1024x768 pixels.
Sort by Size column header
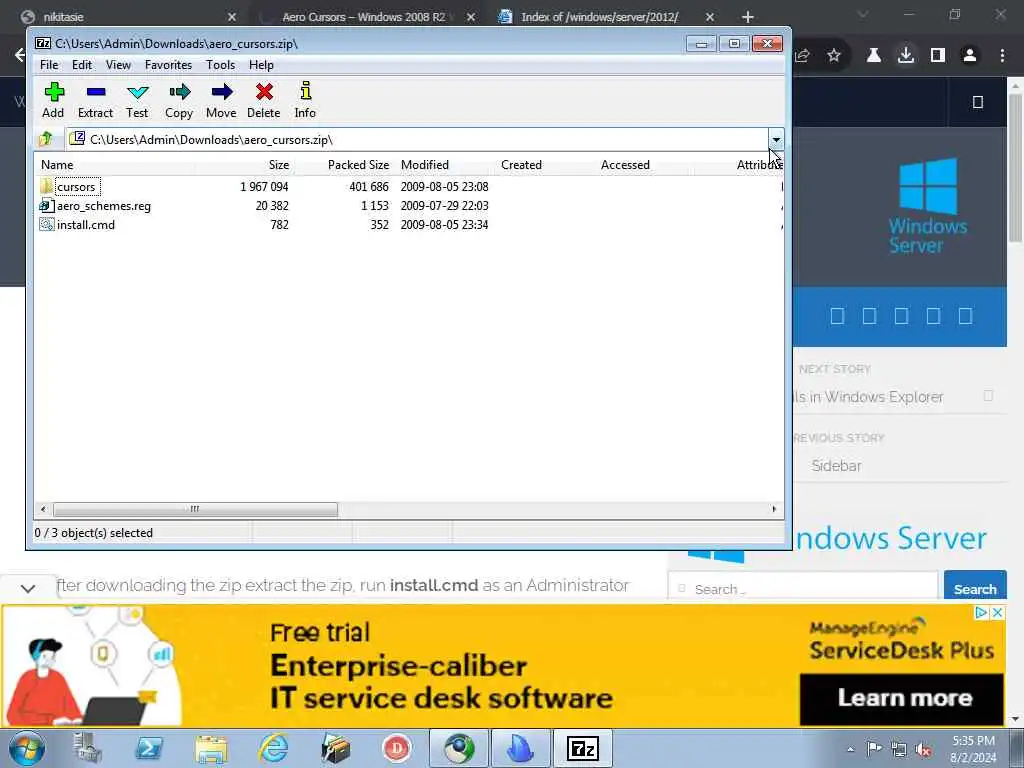click(x=244, y=165)
